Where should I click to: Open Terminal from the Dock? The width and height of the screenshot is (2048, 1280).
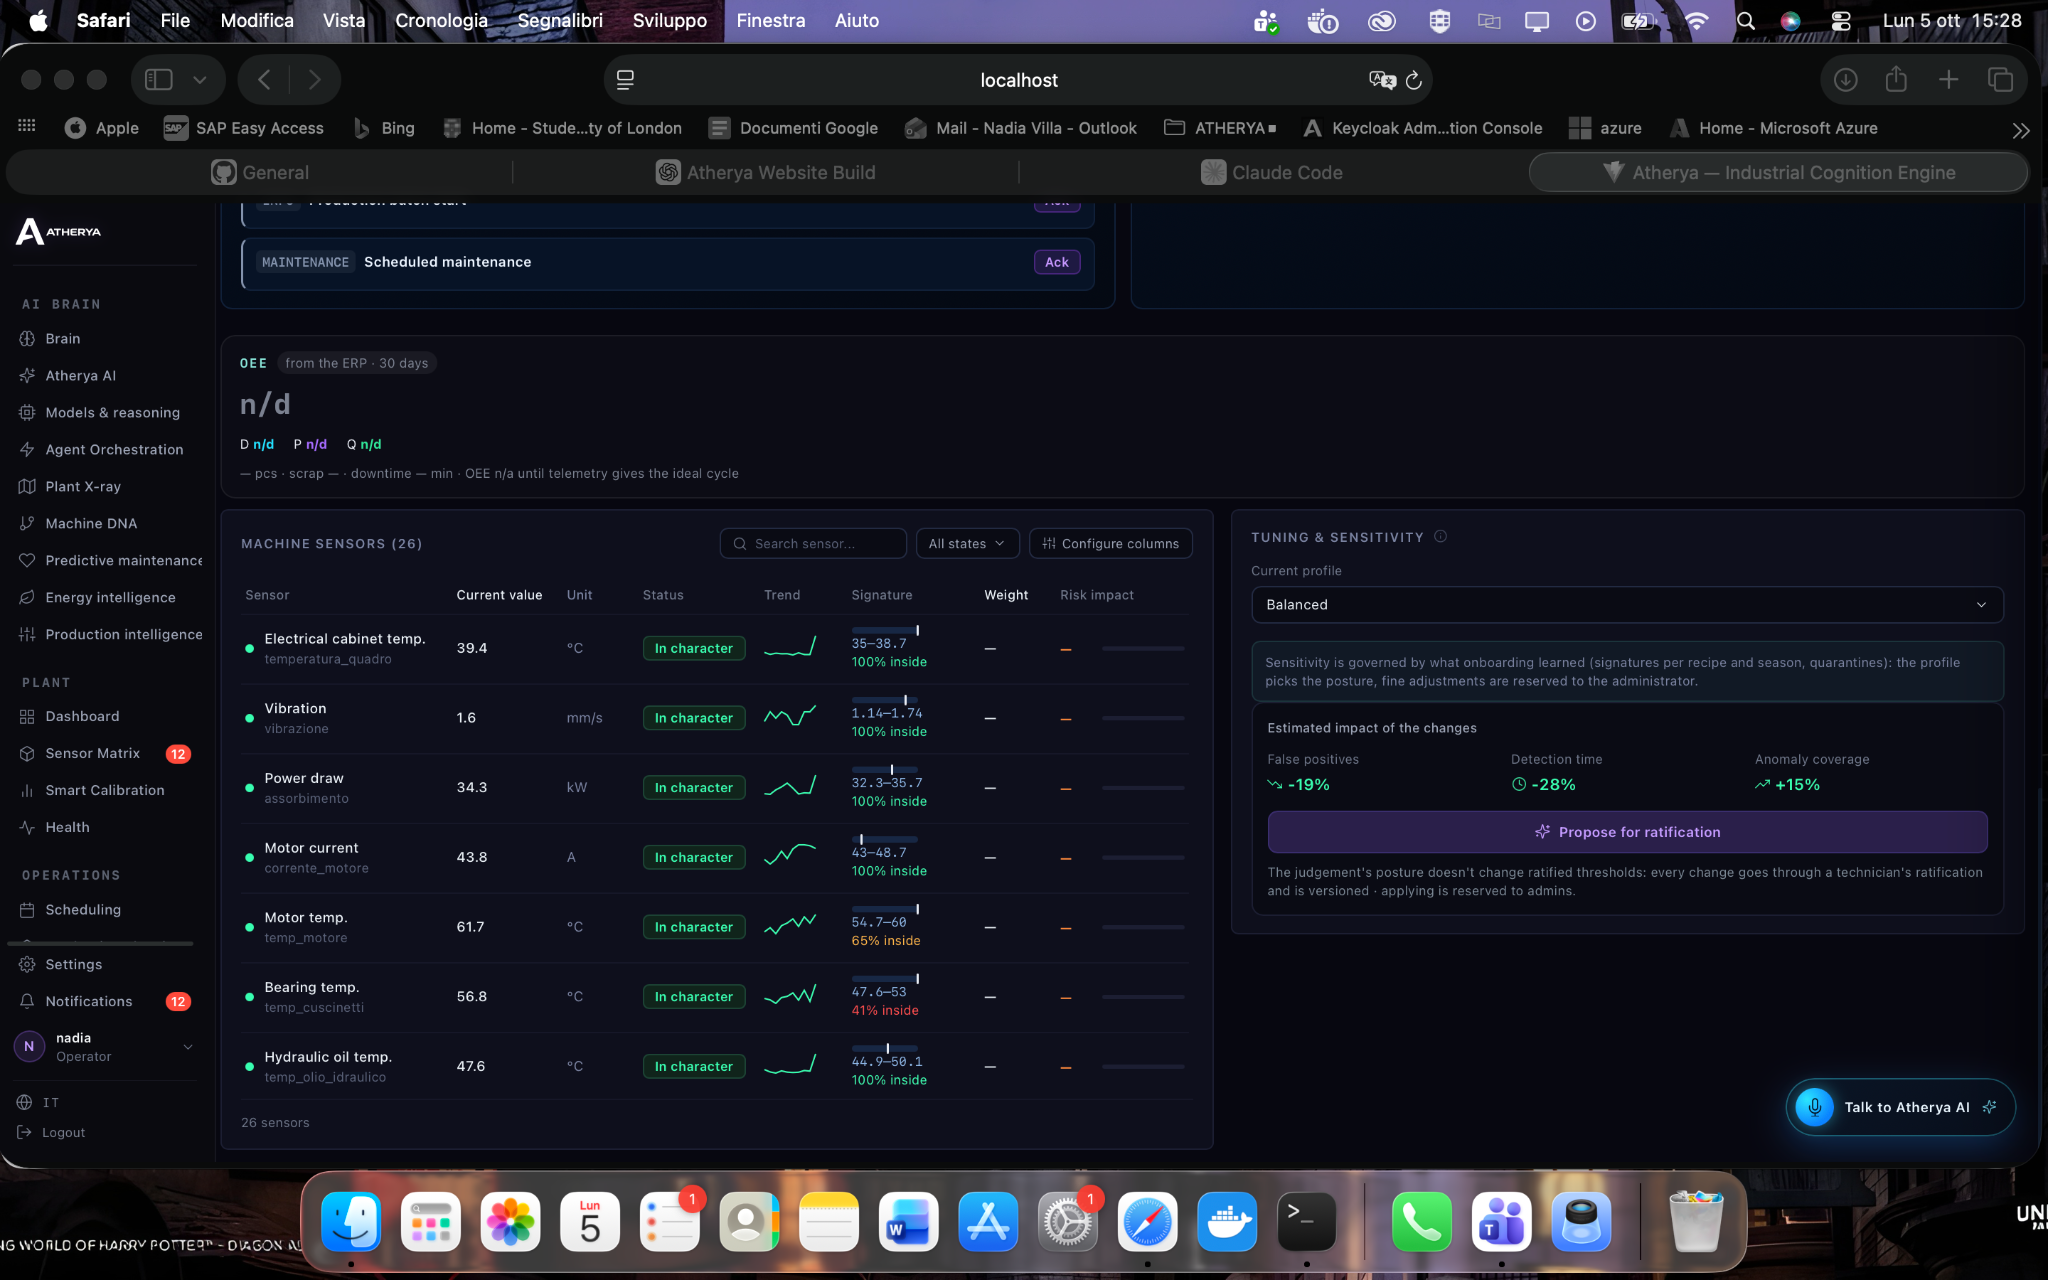tap(1306, 1221)
